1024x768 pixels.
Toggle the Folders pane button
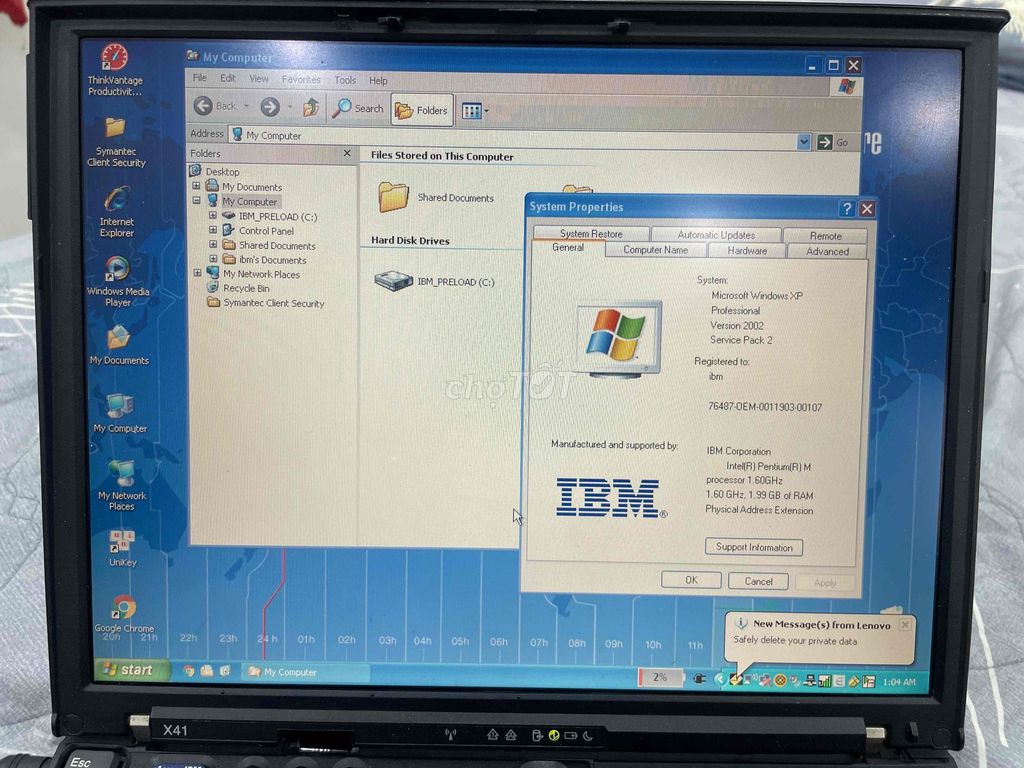(422, 110)
